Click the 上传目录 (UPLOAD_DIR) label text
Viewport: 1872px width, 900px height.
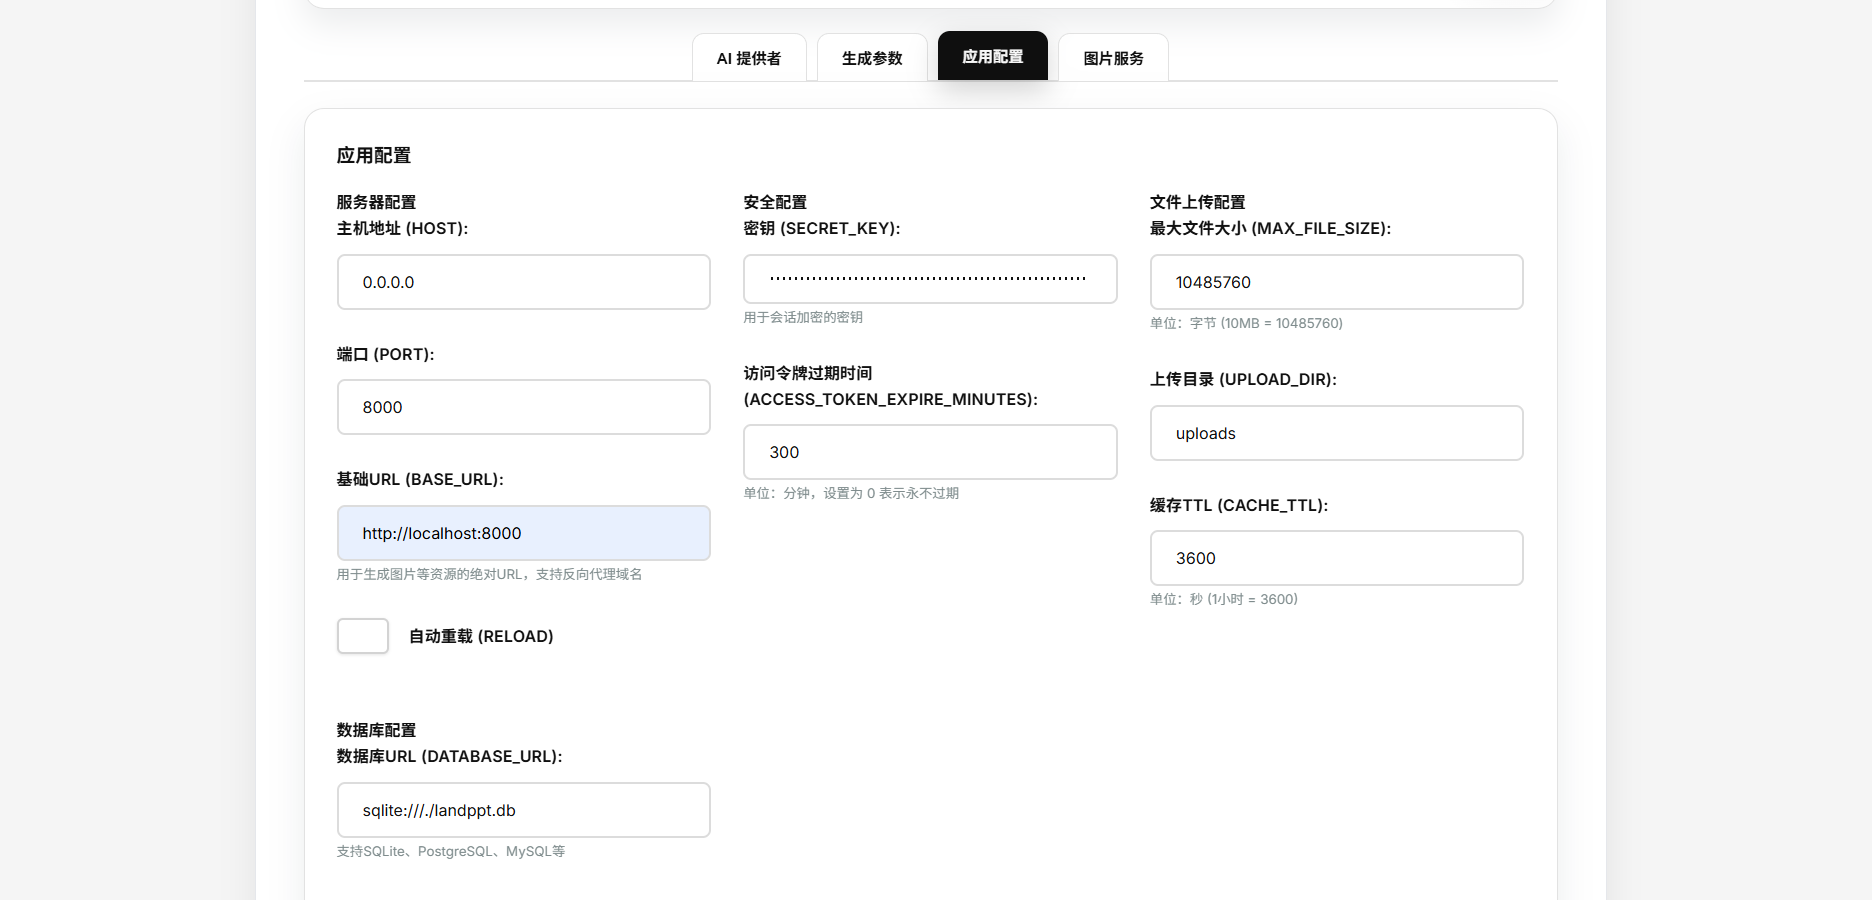(x=1243, y=379)
